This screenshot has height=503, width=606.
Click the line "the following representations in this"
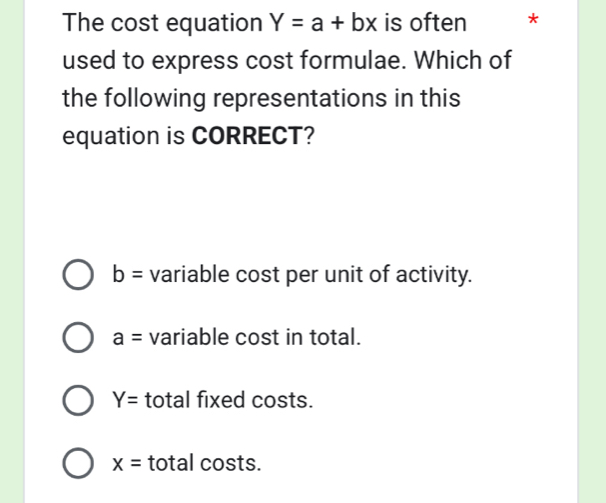point(261,99)
